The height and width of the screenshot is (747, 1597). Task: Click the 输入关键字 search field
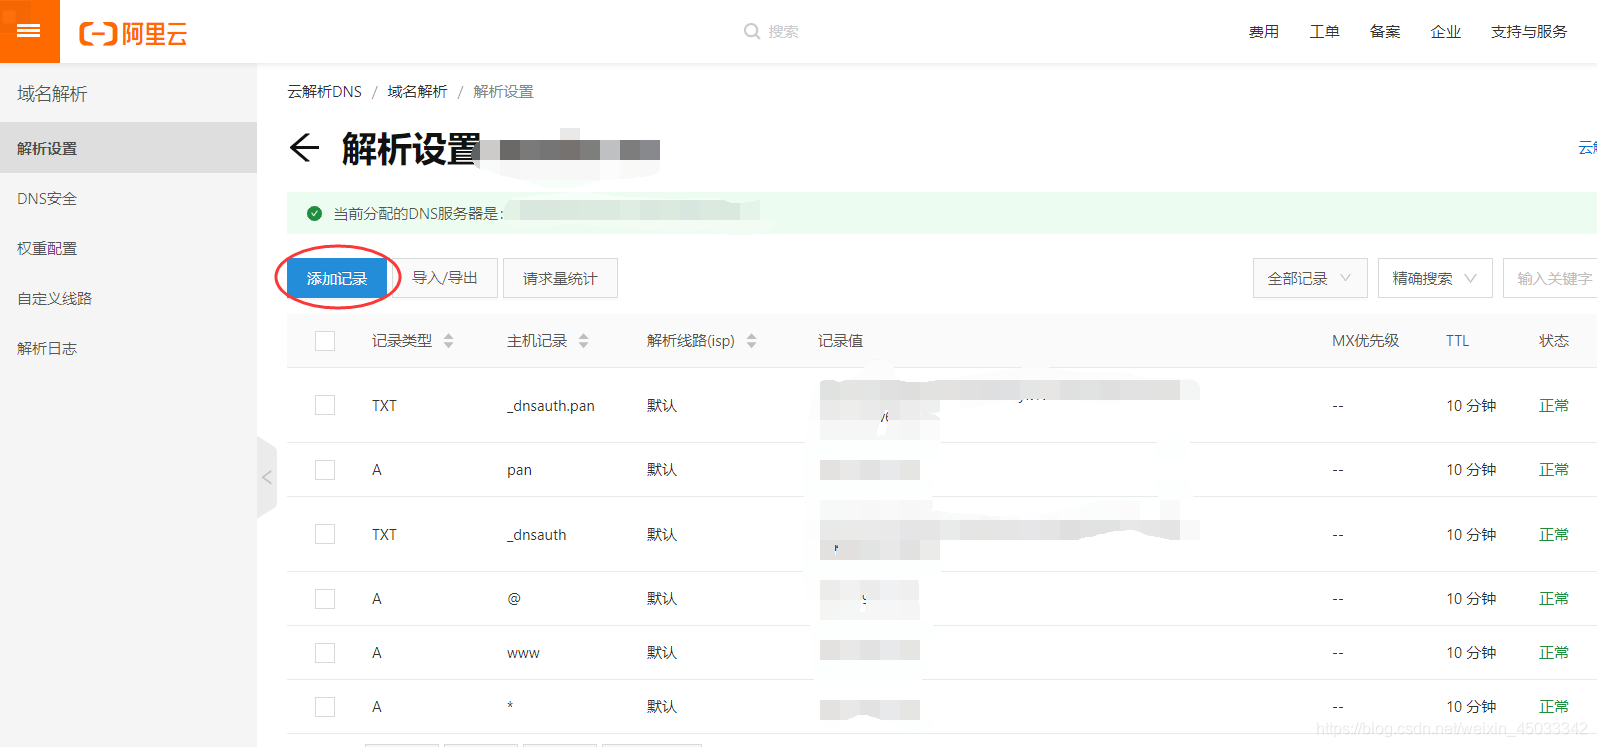pos(1550,278)
